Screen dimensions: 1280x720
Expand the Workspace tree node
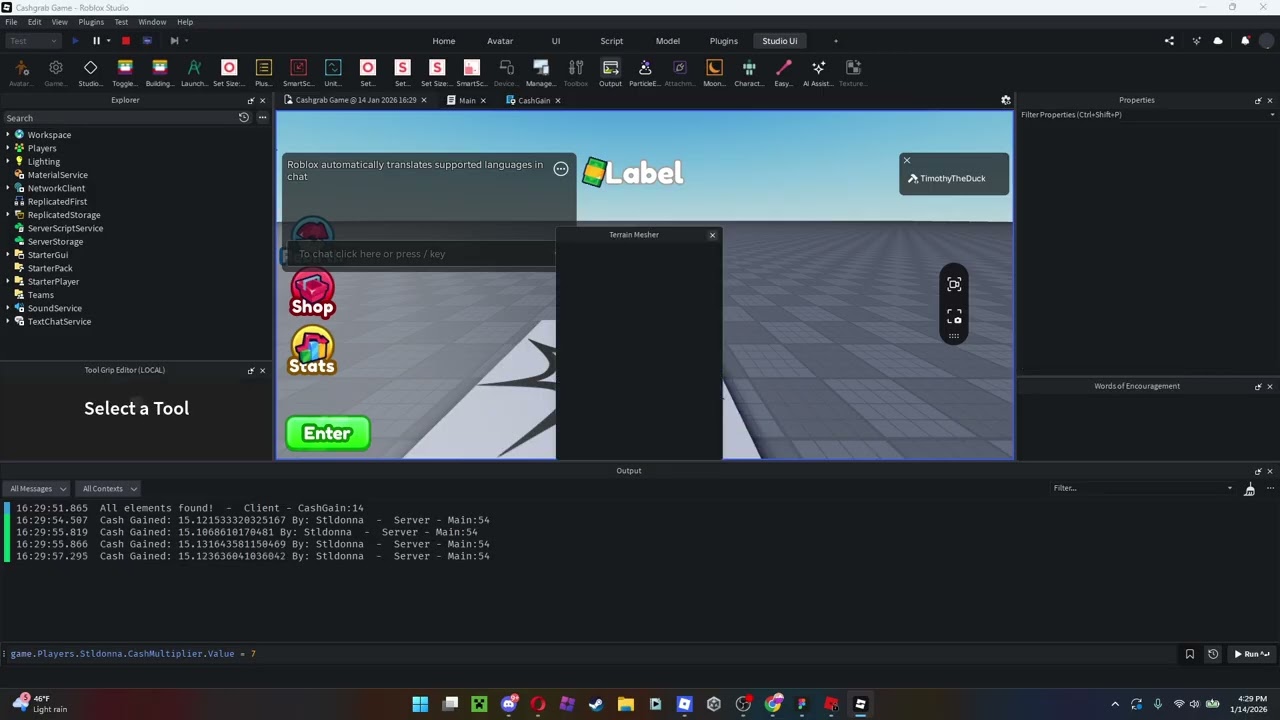(x=8, y=135)
